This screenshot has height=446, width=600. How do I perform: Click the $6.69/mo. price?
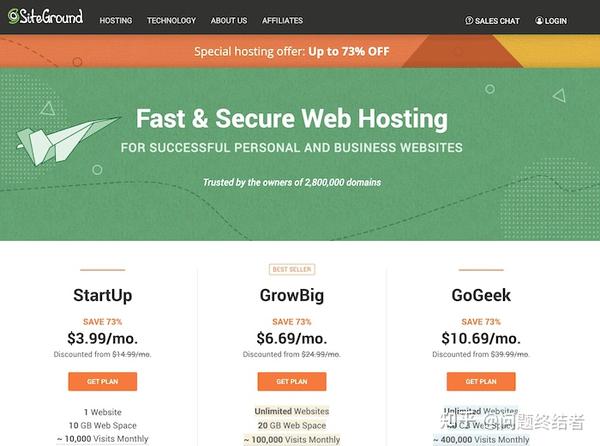tap(291, 338)
